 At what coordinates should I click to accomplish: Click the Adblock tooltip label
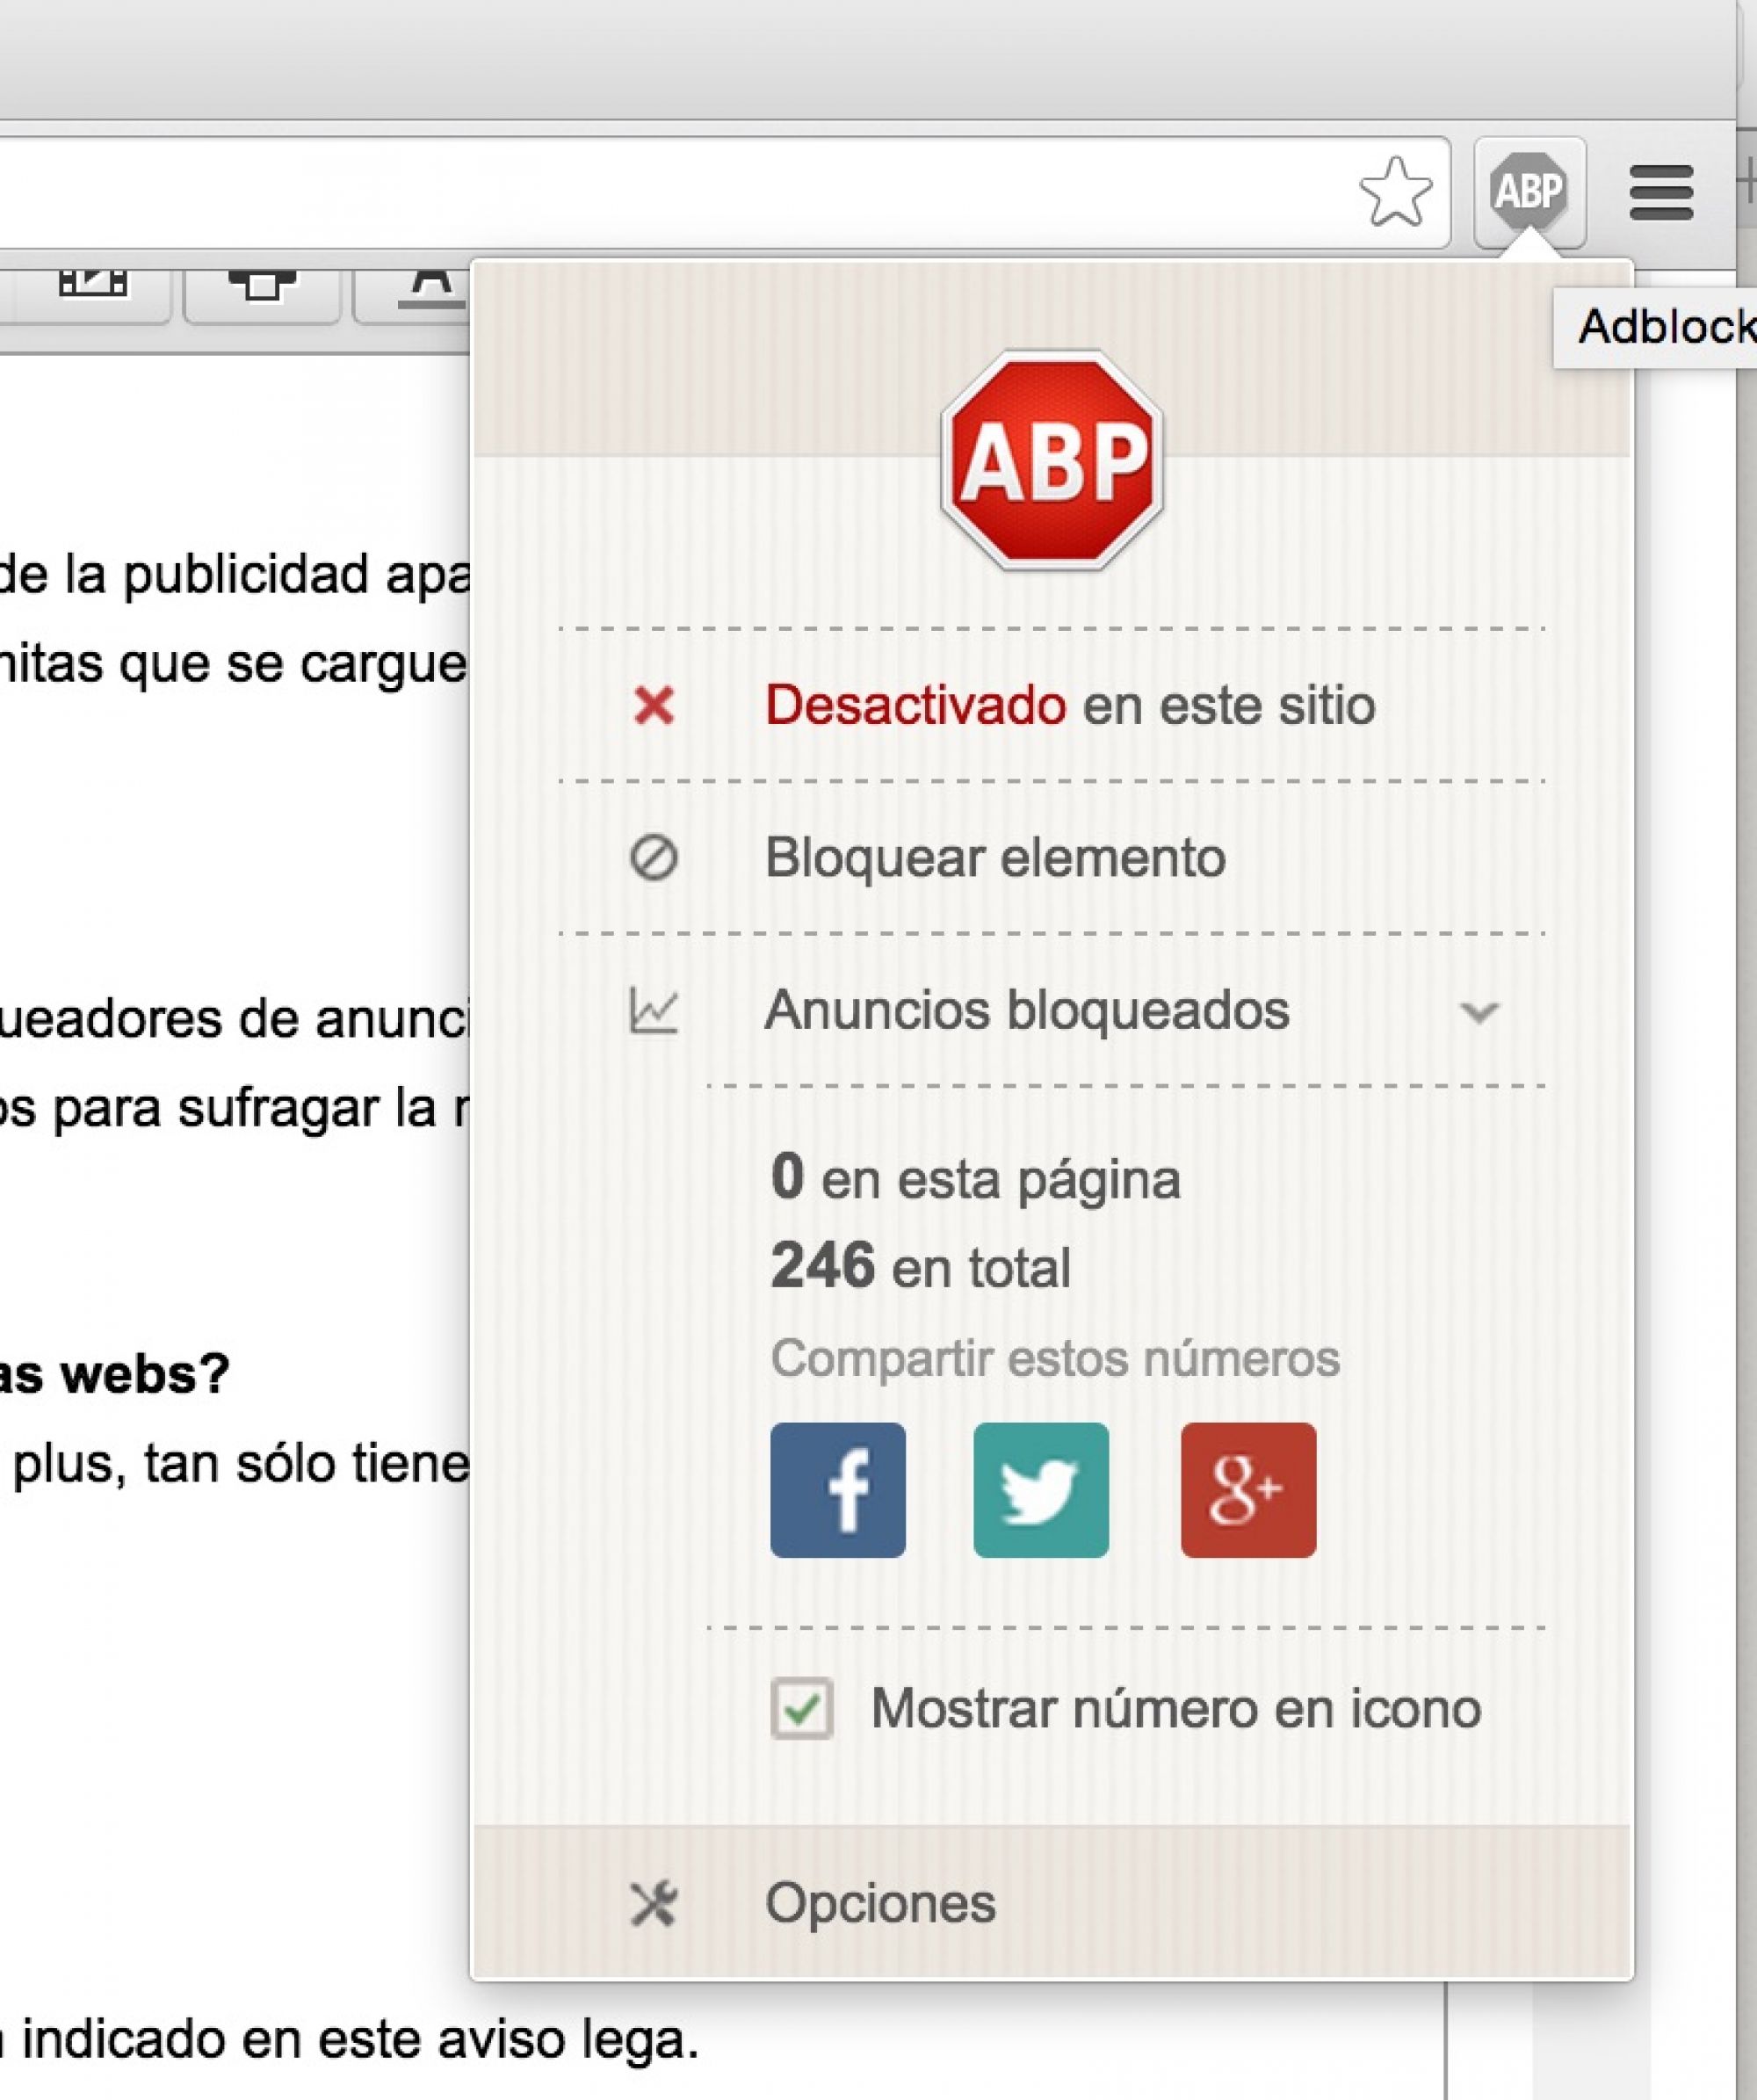(x=1656, y=326)
